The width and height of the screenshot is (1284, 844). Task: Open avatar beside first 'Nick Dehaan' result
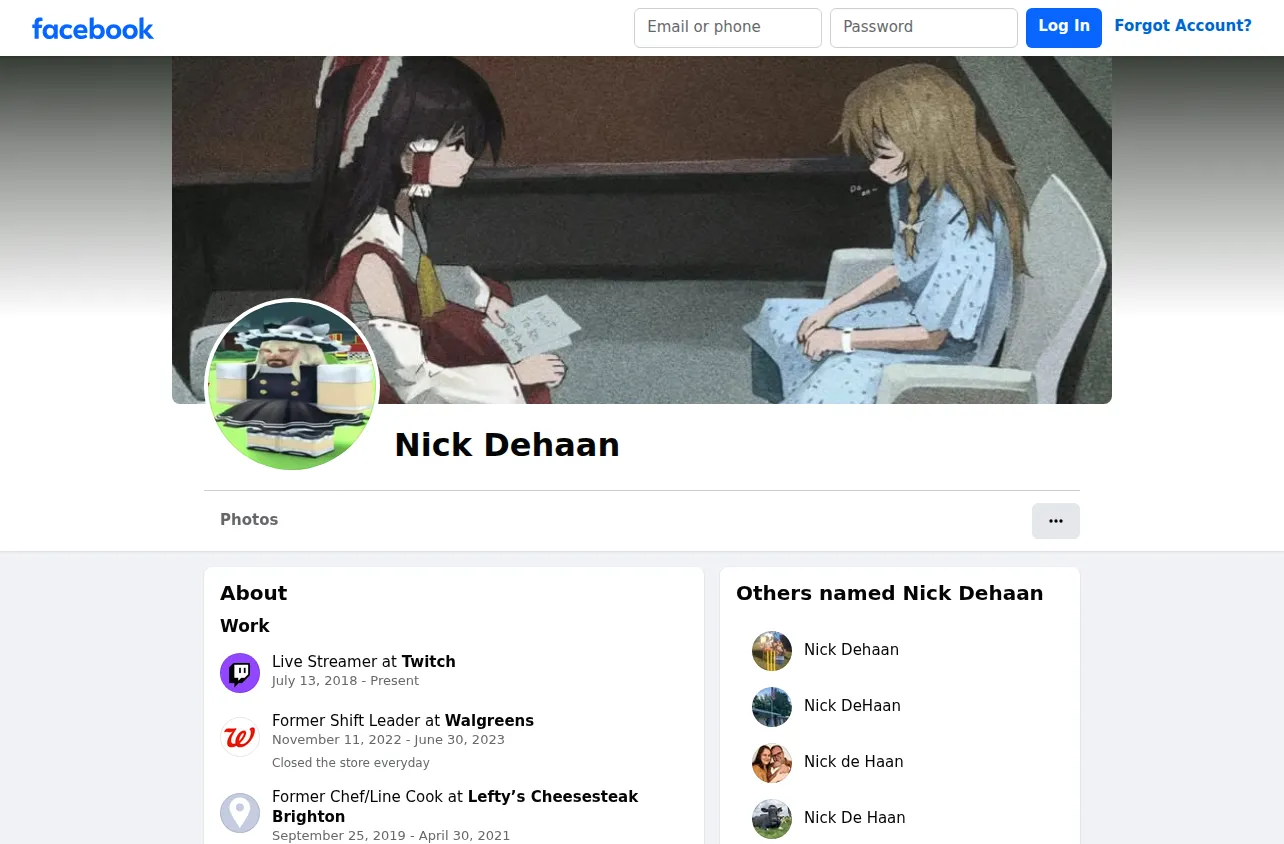[772, 651]
